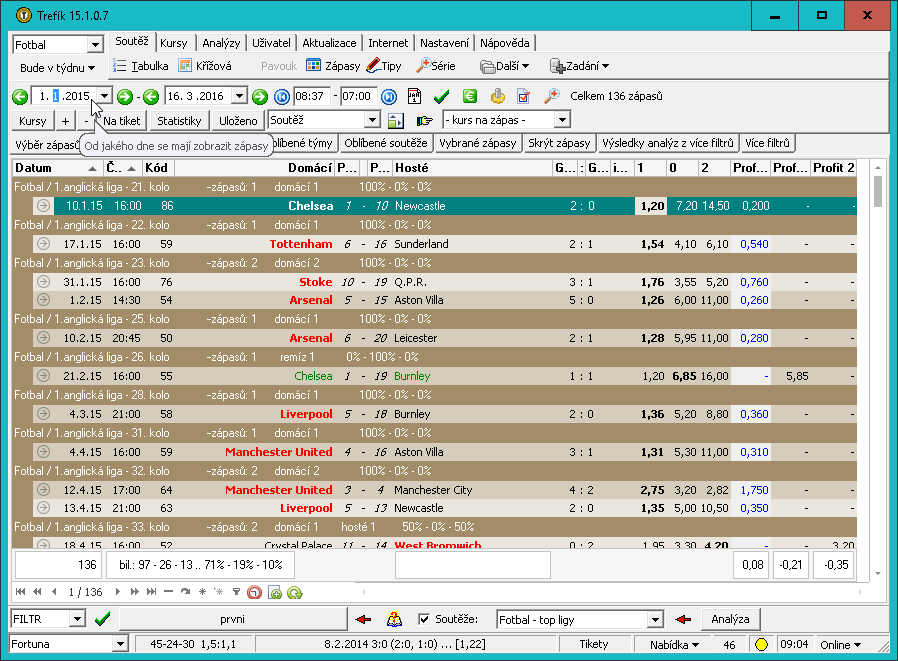Click the help book icon with question mark
This screenshot has width=898, height=661.
click(394, 619)
